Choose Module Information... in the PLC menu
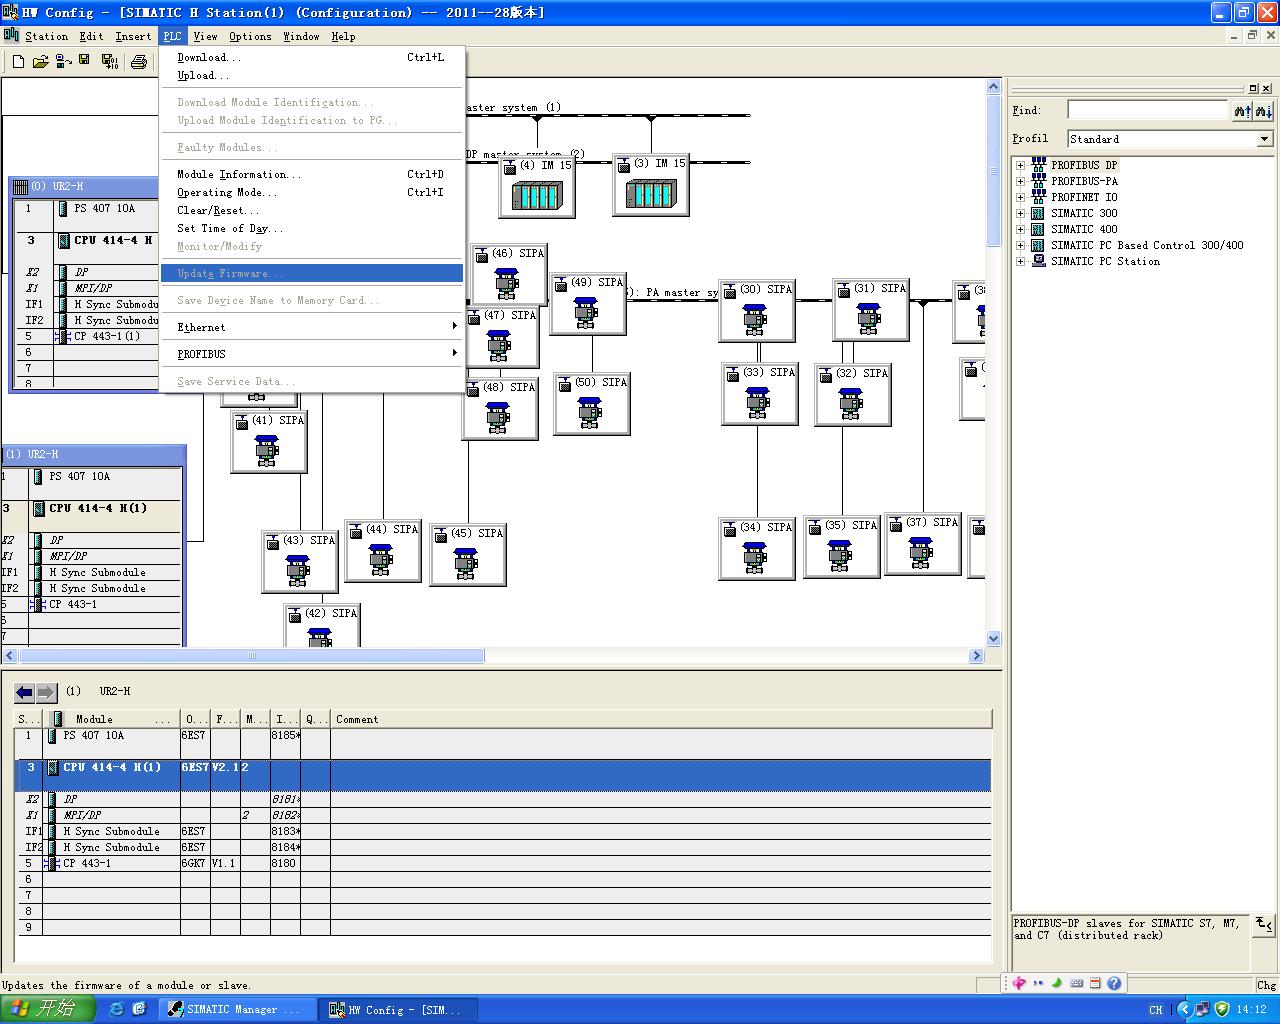 coord(312,174)
